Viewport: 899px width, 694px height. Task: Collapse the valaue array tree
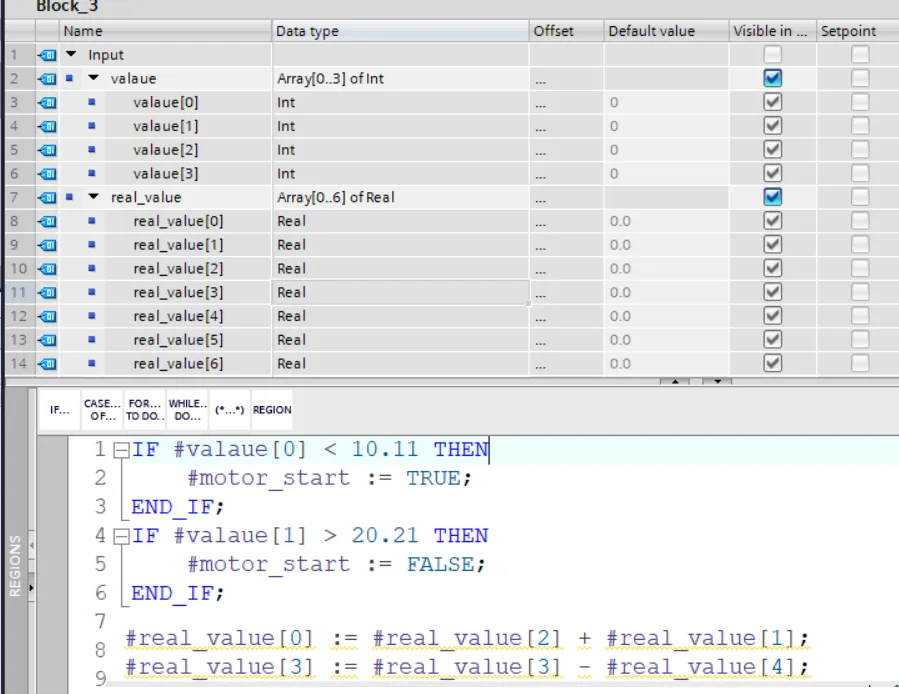coord(93,77)
